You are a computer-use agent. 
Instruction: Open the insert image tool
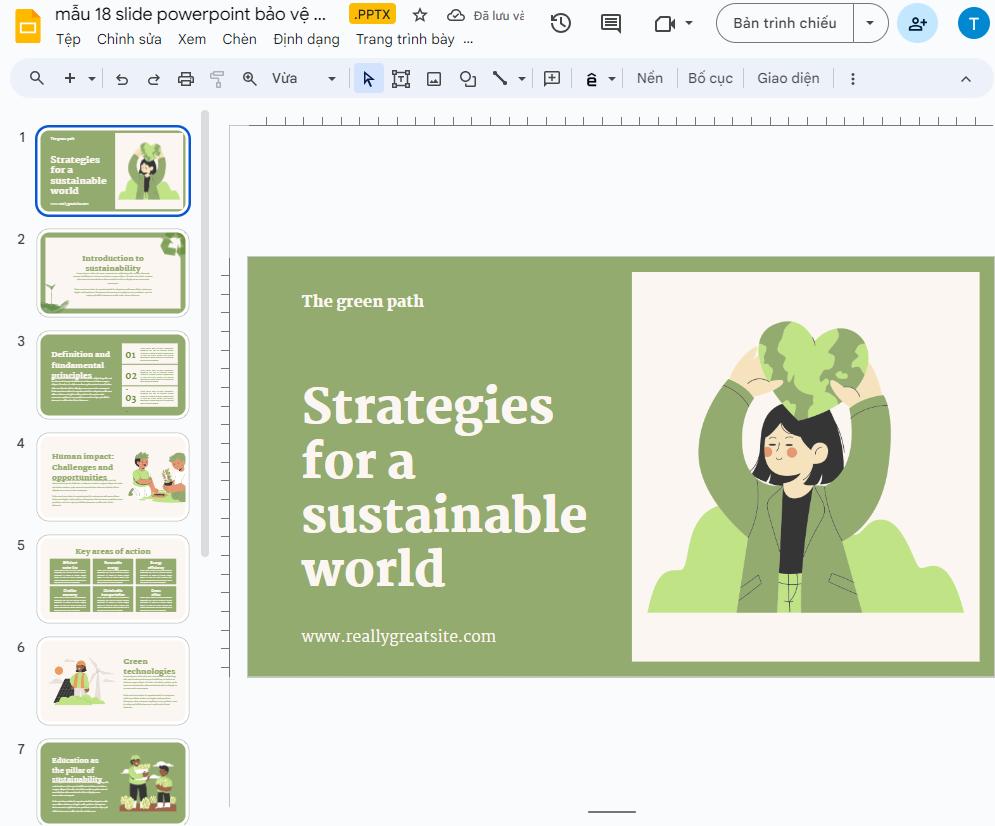434,78
